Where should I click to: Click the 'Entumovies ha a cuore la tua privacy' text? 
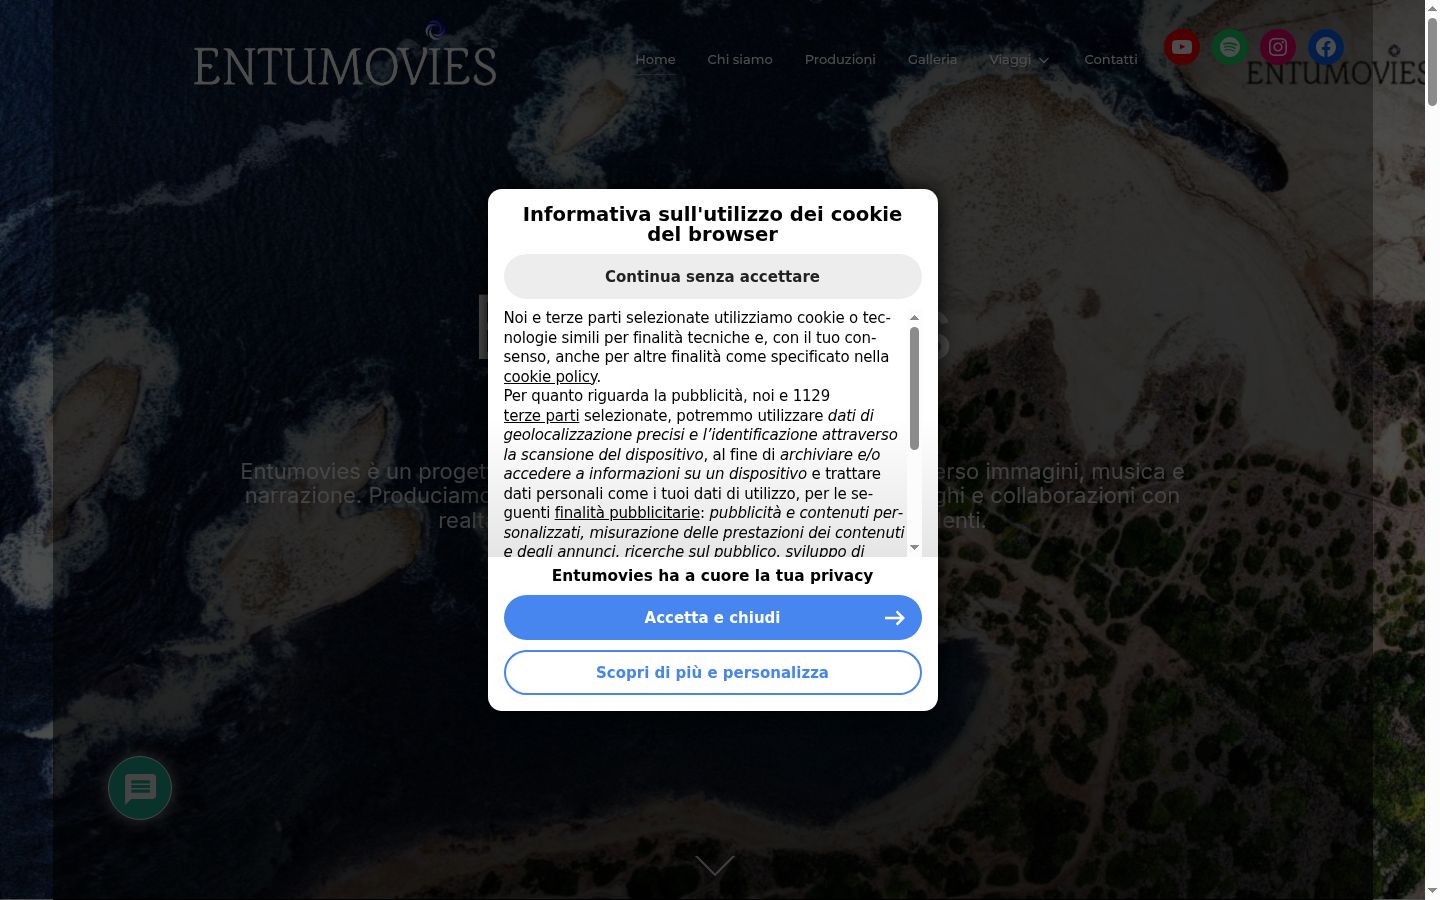(712, 576)
